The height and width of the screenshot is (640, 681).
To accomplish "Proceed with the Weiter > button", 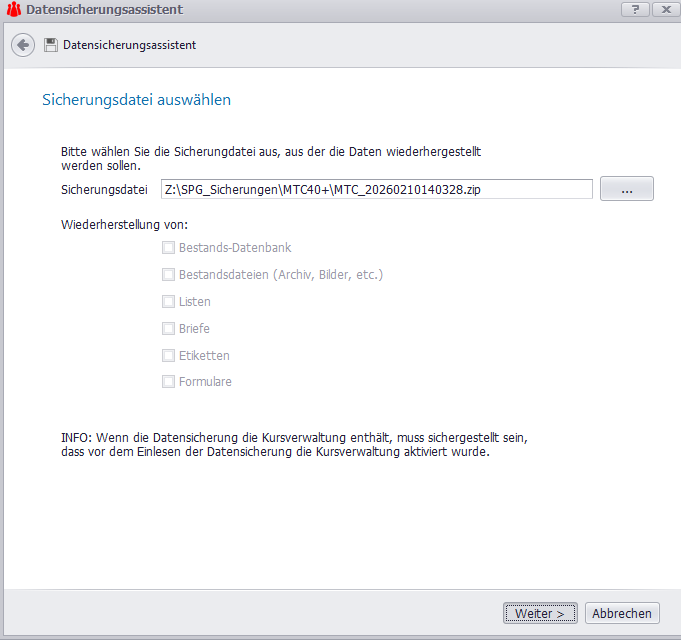I will pyautogui.click(x=540, y=613).
